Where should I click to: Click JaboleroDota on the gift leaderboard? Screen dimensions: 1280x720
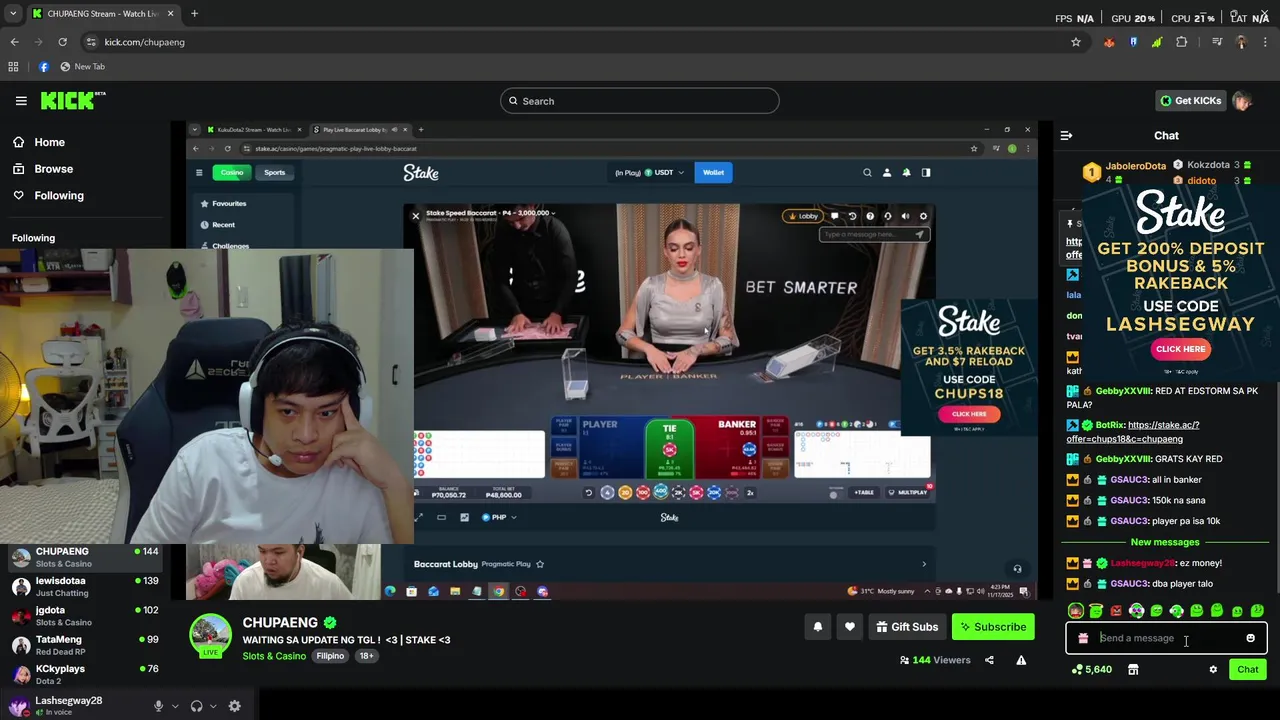(x=1135, y=166)
